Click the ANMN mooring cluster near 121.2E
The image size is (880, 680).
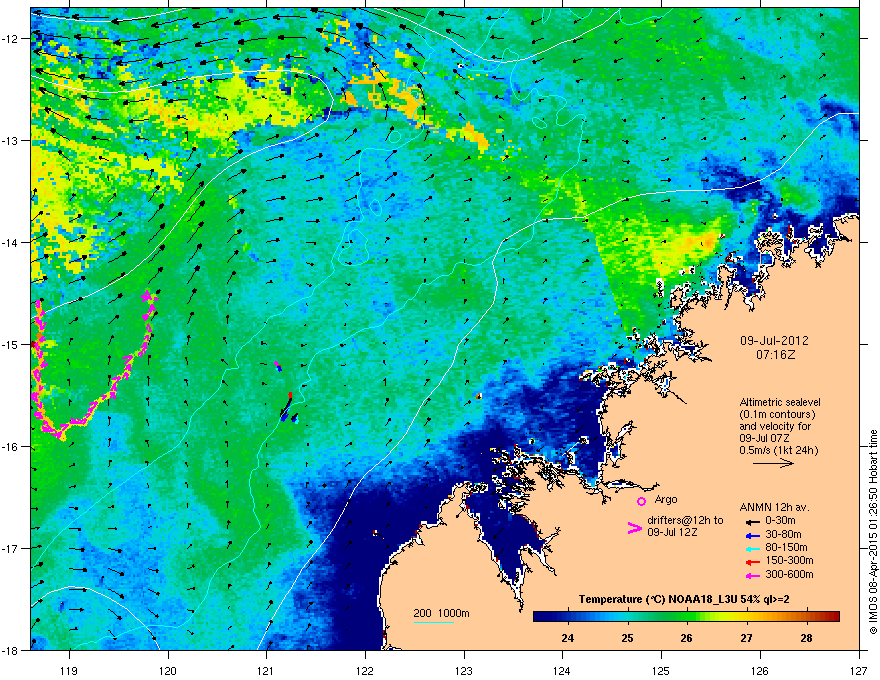point(287,408)
